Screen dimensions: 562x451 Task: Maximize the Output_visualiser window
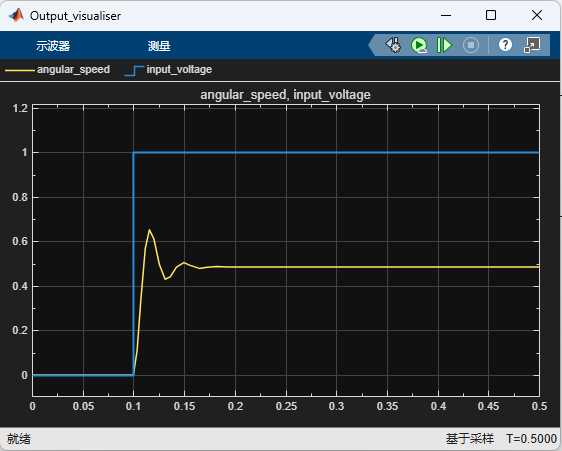tap(491, 15)
